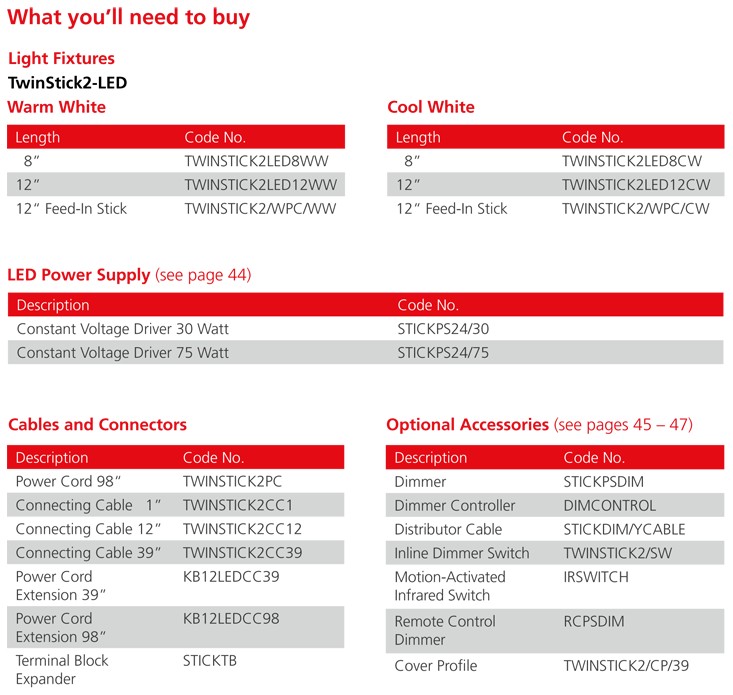Click the TWINSTICK2/WPC/WW code cell
Viewport: 733px width, 695px height.
(x=260, y=209)
